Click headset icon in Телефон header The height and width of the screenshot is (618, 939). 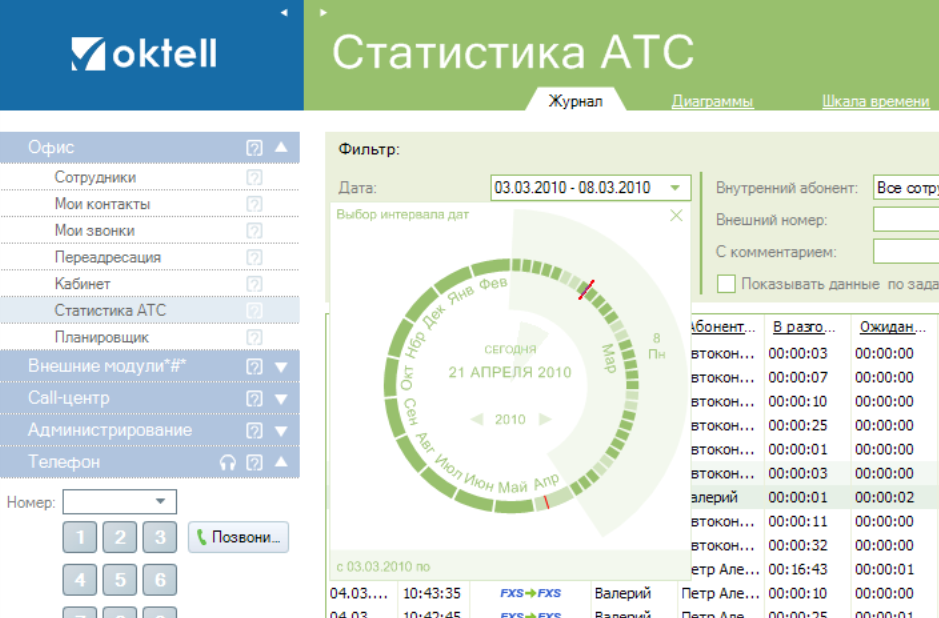pos(228,462)
